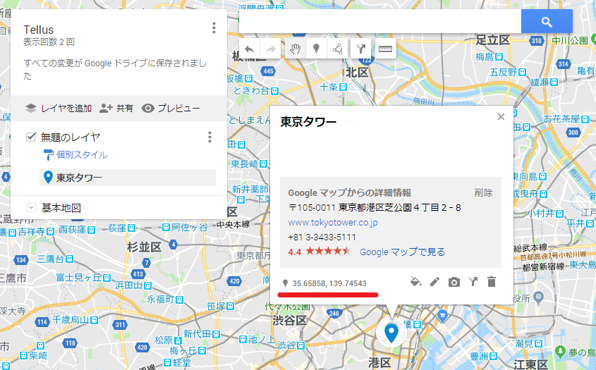Click the camera add image icon
596x370 pixels.
(454, 282)
